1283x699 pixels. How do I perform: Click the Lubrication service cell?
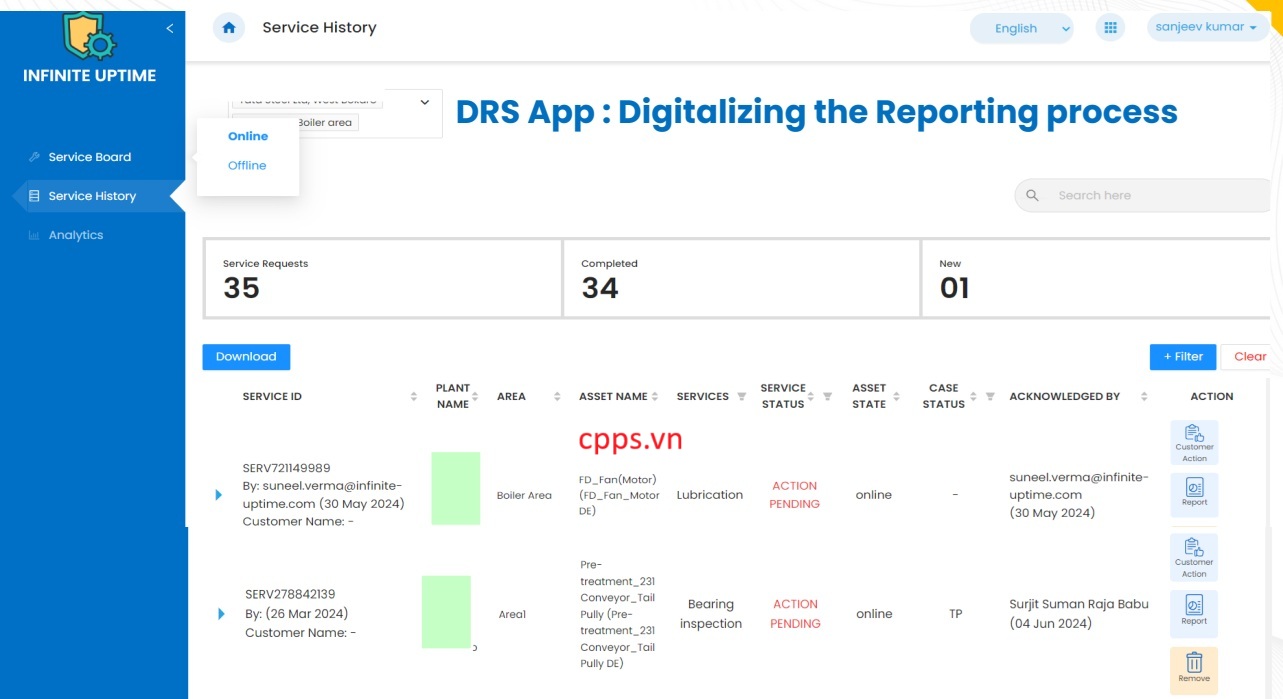(710, 495)
